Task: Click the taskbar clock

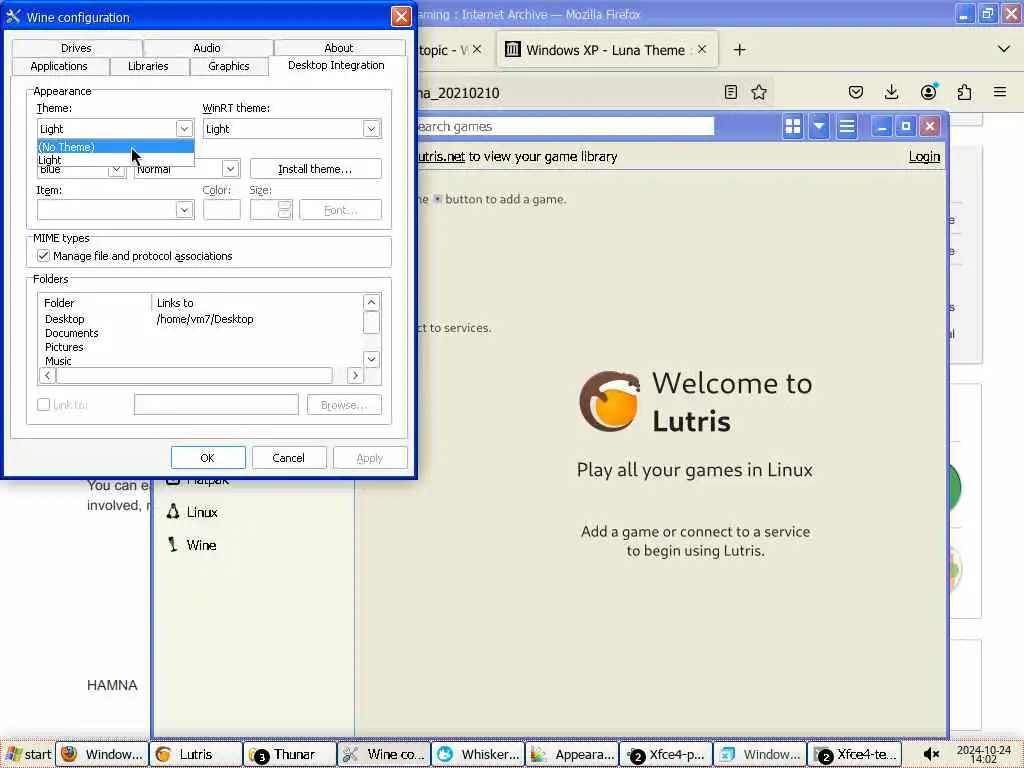Action: [x=983, y=754]
